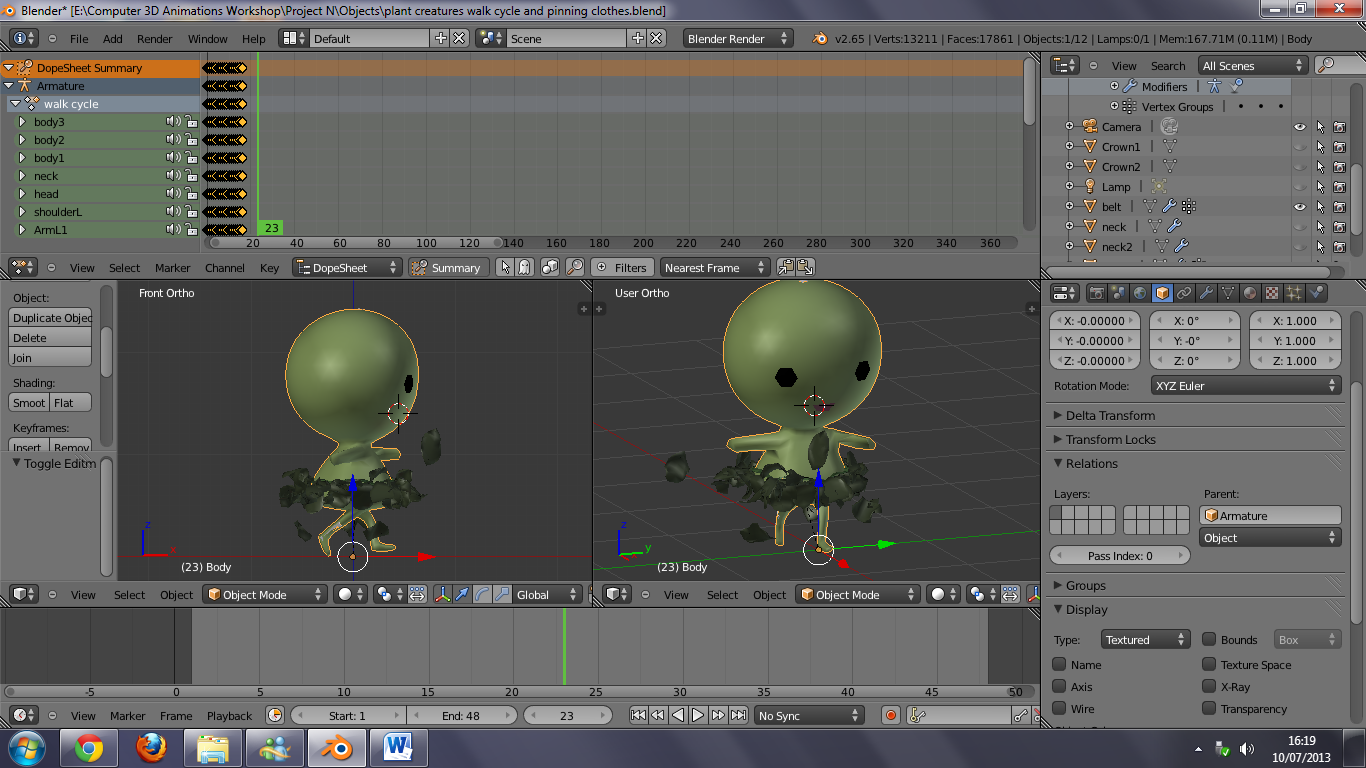
Task: Open Blender from the Windows taskbar
Action: 335,747
